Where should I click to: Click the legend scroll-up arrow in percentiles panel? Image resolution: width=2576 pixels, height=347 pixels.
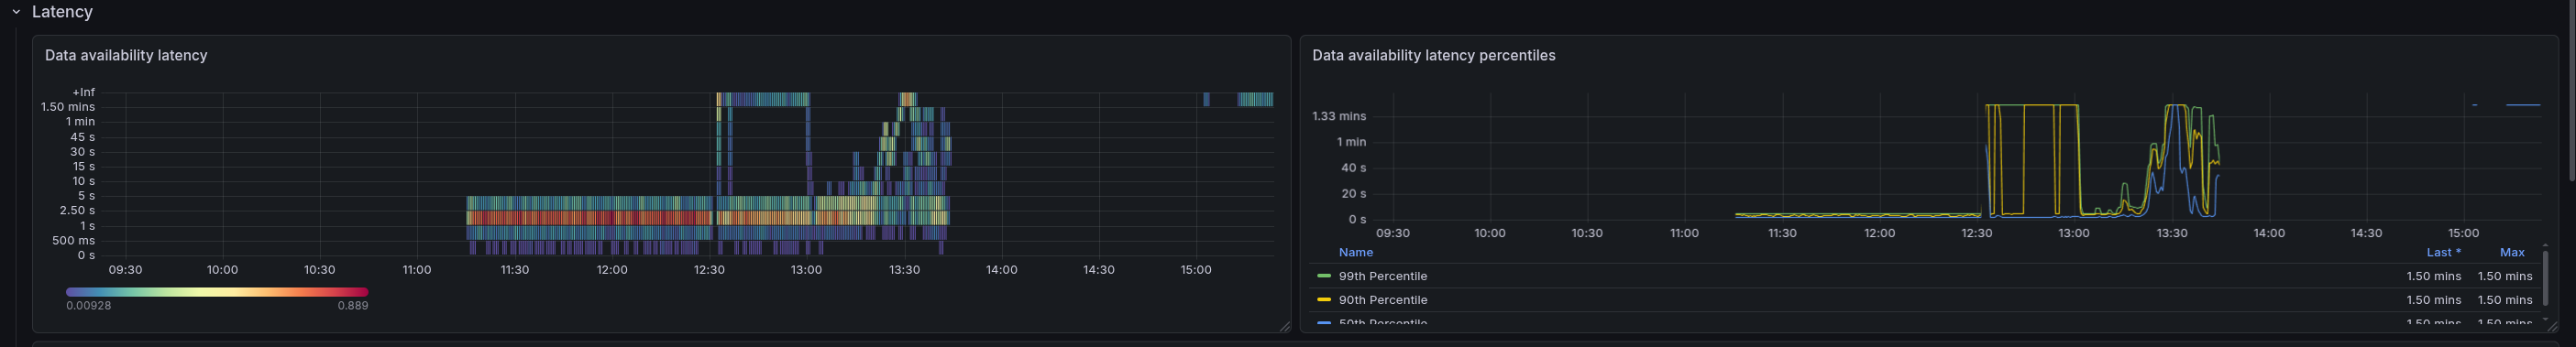[x=2545, y=245]
